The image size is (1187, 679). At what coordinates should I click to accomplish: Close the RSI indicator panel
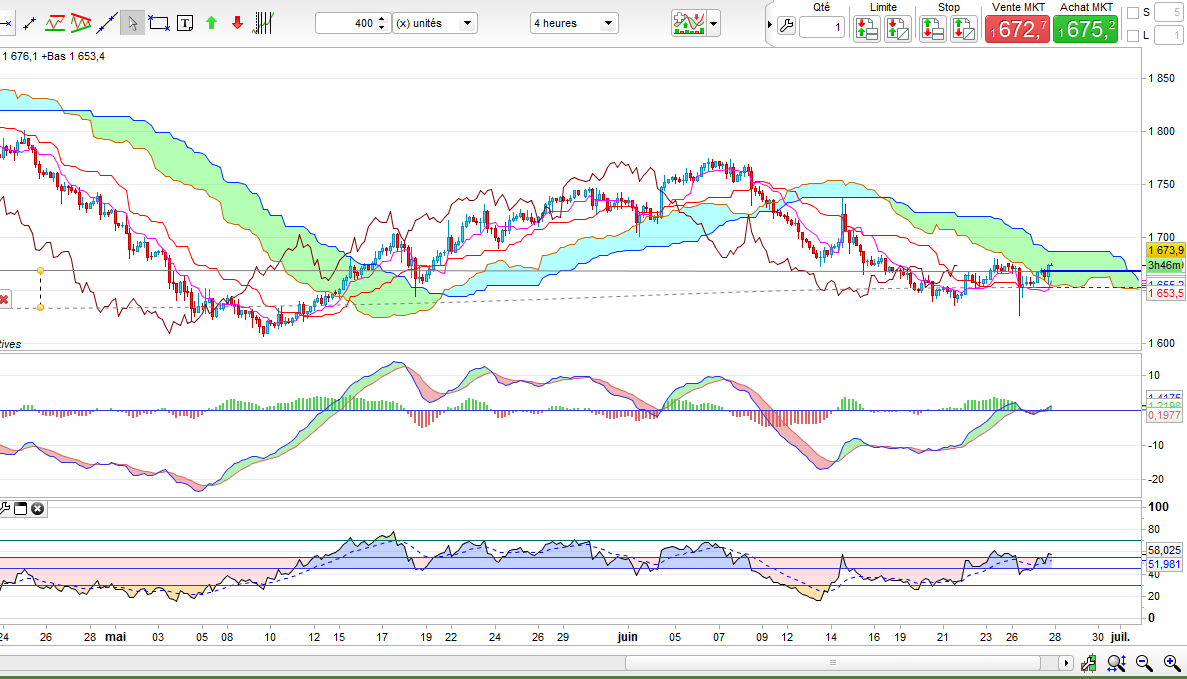(x=37, y=508)
